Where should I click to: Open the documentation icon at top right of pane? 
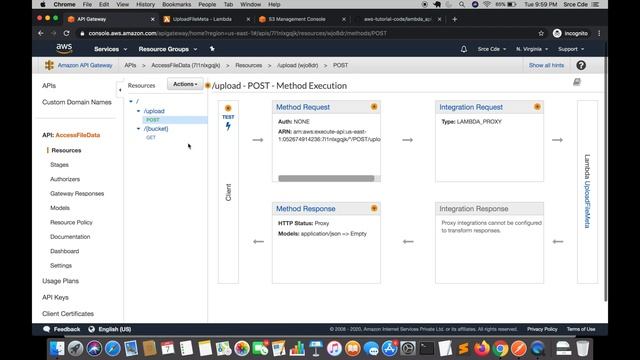coord(577,82)
